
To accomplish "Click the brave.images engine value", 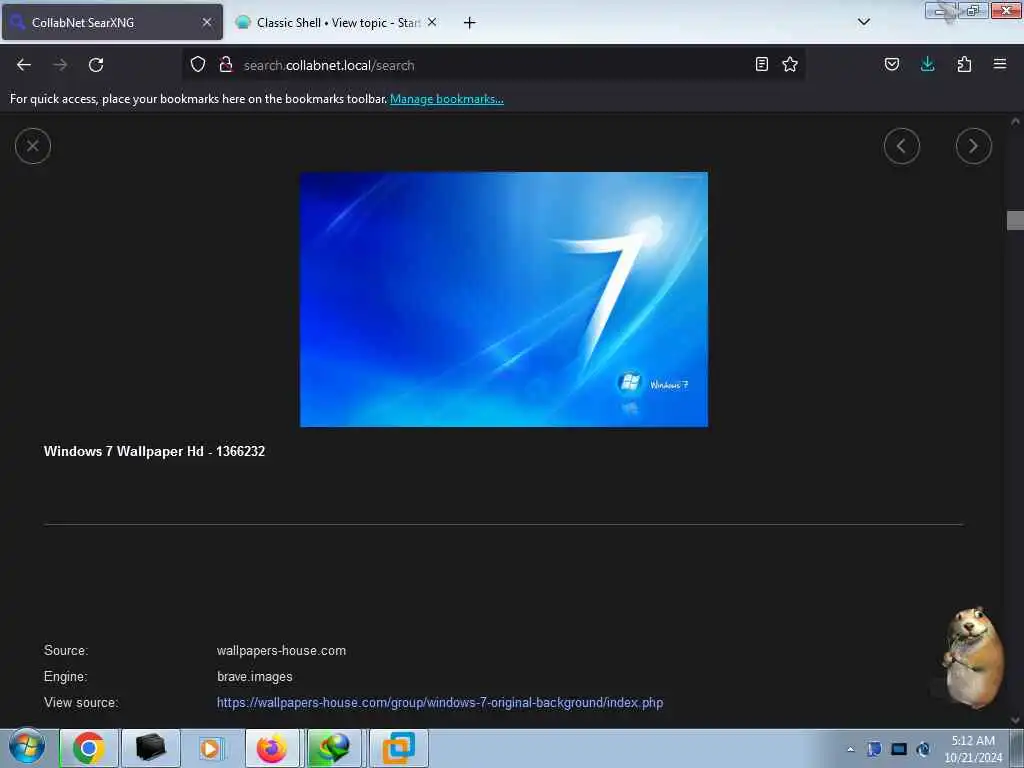I will (255, 677).
